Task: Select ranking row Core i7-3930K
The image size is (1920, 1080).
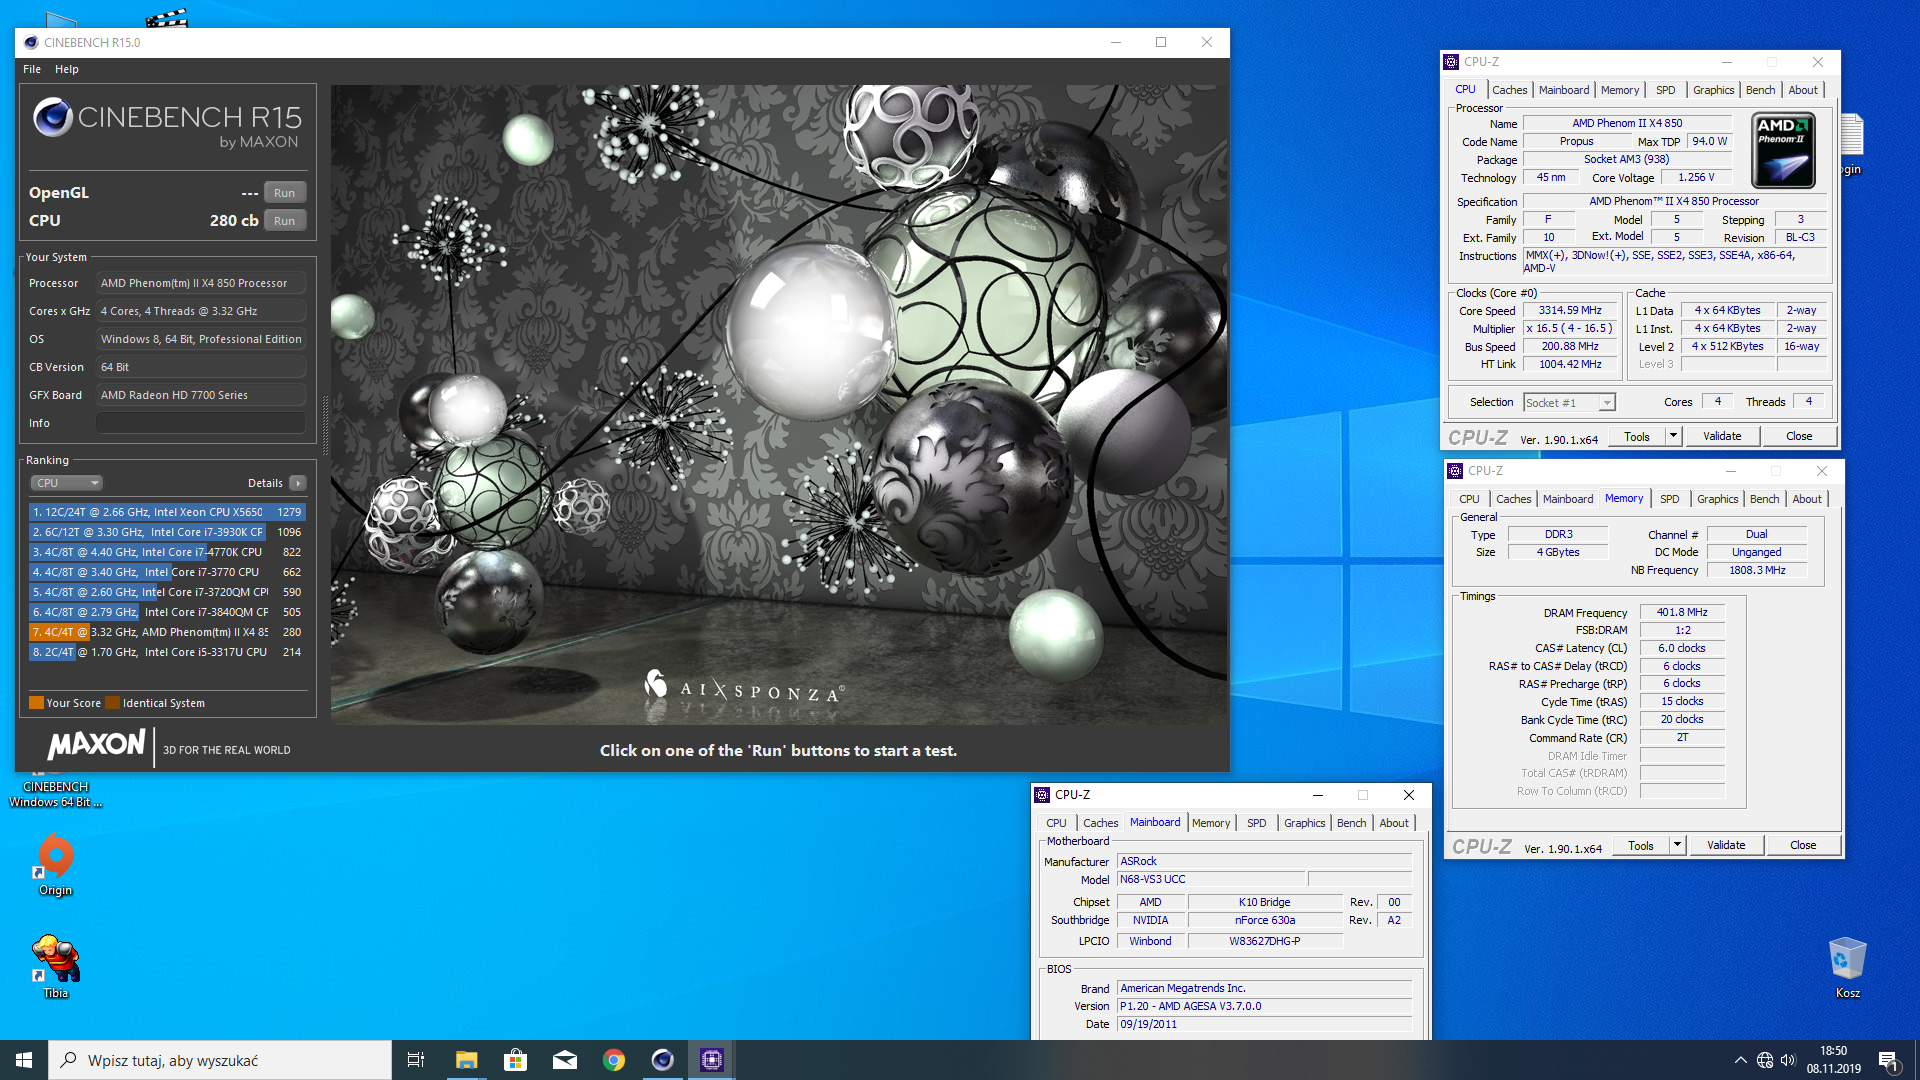Action: click(167, 532)
